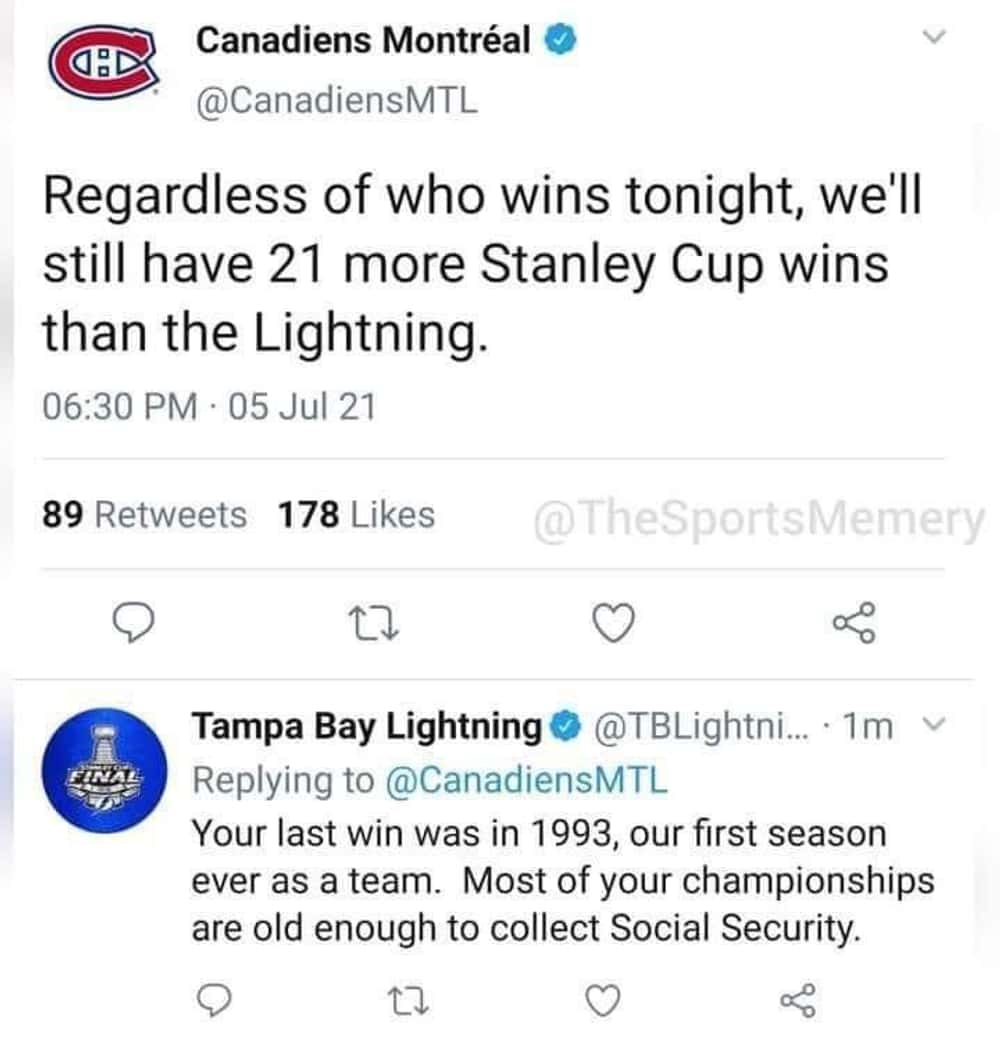Expand the Lightning reply options chevron
The width and height of the screenshot is (1000, 1038).
(x=929, y=726)
